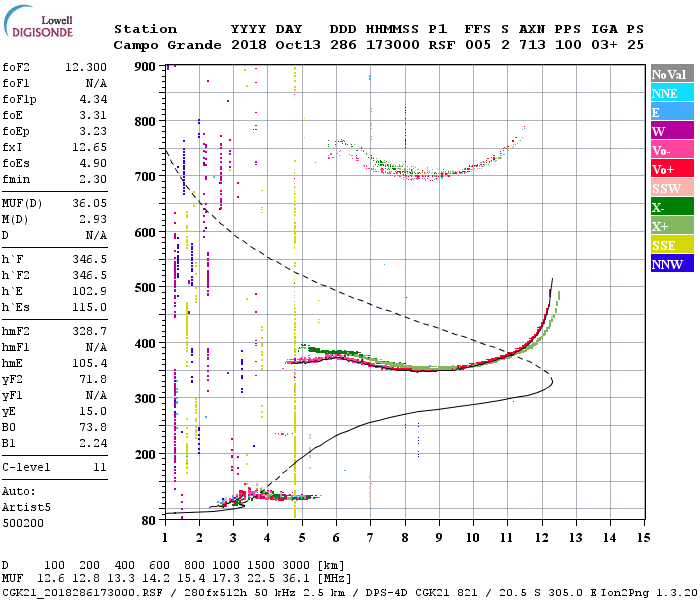700x600 pixels.
Task: Click the PPS value 100
Action: [x=568, y=45]
